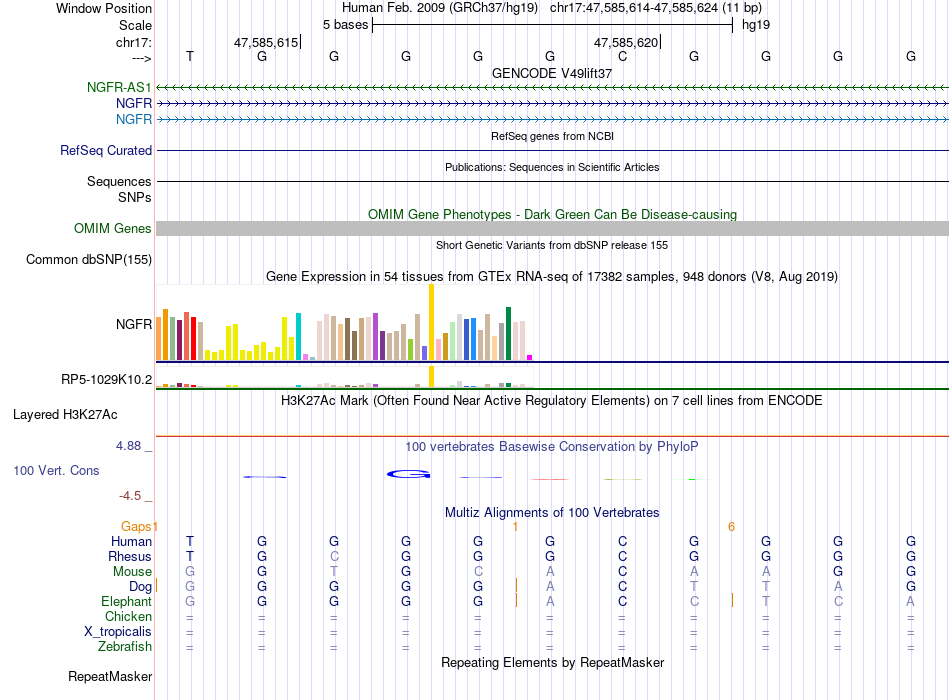The height and width of the screenshot is (700, 950).
Task: Click the NGFR GTEx expression bar chart label
Action: 134,324
